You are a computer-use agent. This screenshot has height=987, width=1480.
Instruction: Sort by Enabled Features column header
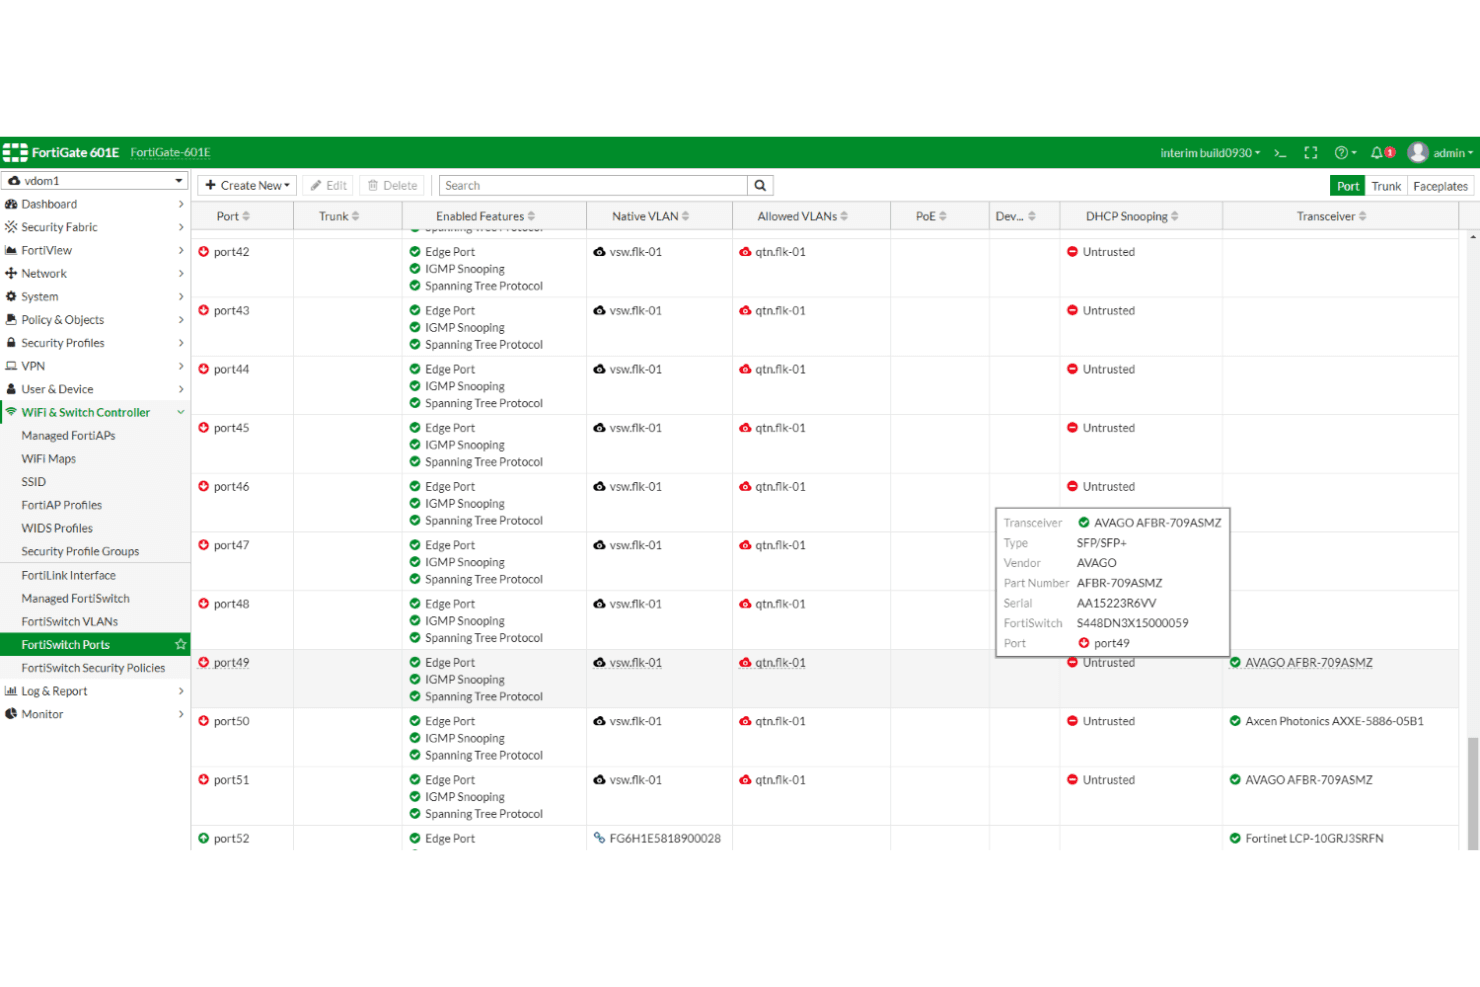494,216
